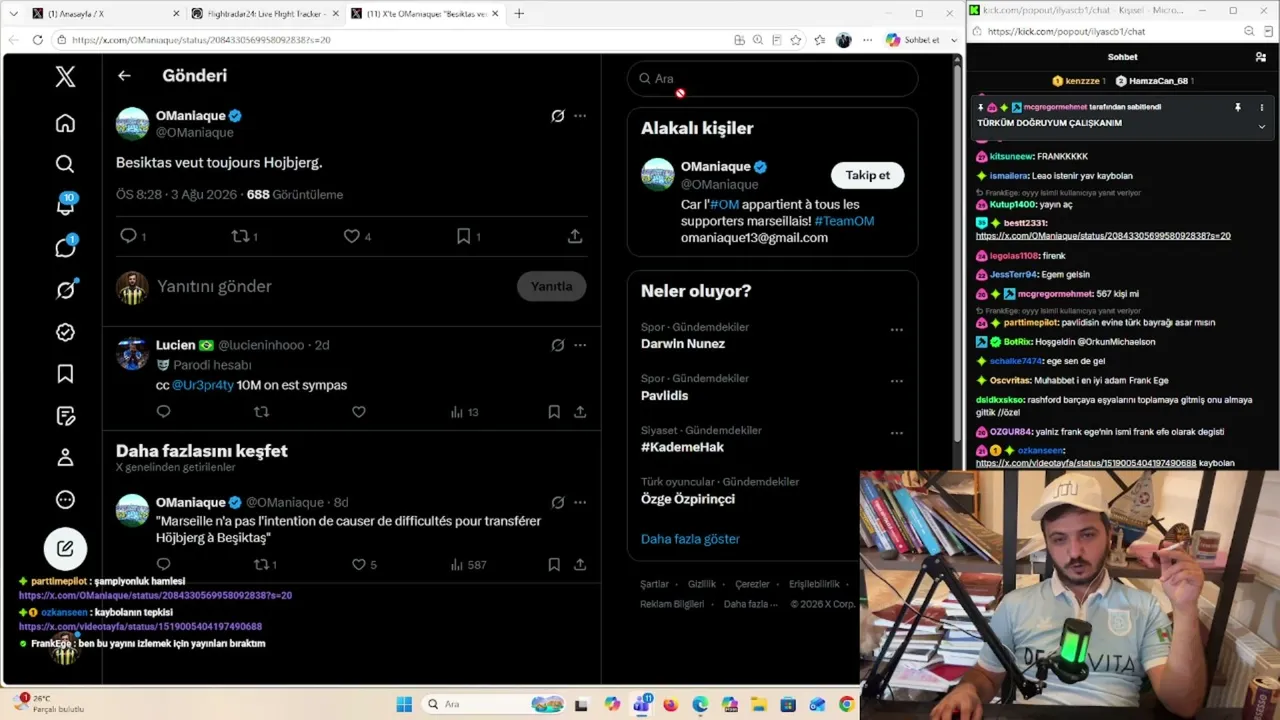The image size is (1280, 720).
Task: Open Özge Özpirinçci trending topic
Action: 688,499
